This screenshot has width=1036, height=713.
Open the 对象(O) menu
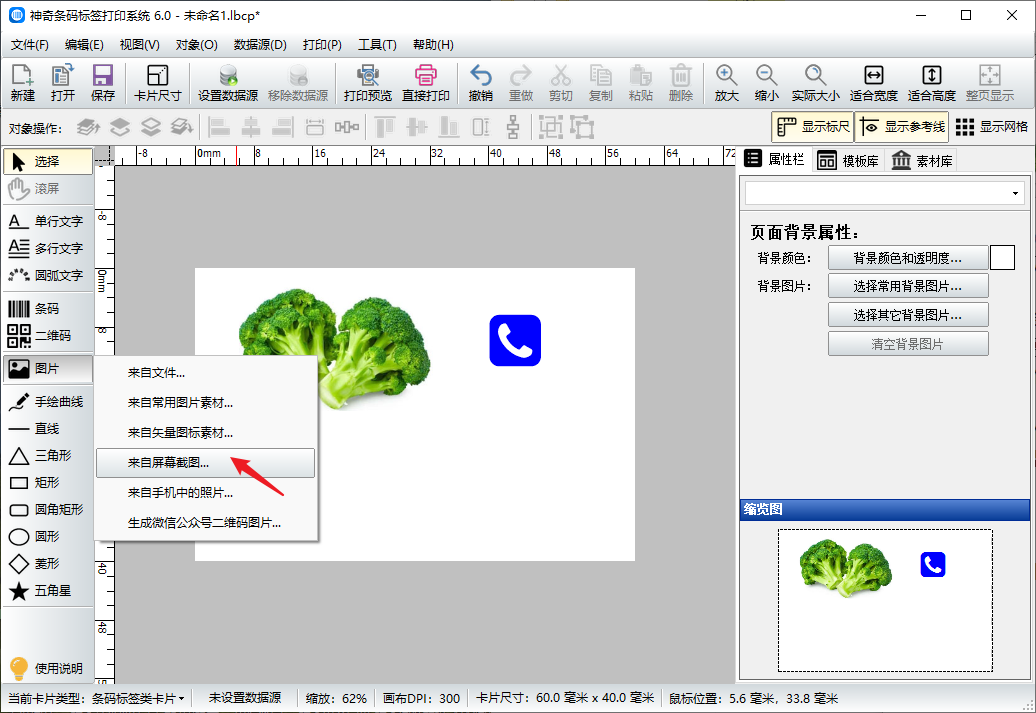(196, 45)
